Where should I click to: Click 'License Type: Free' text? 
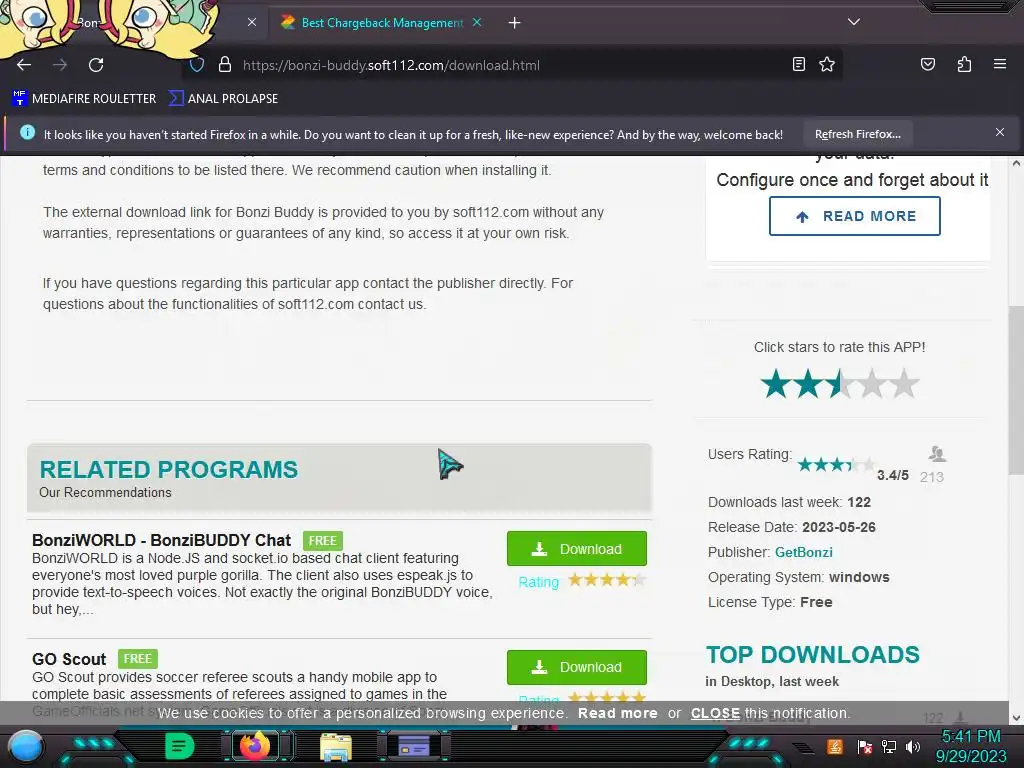770,602
